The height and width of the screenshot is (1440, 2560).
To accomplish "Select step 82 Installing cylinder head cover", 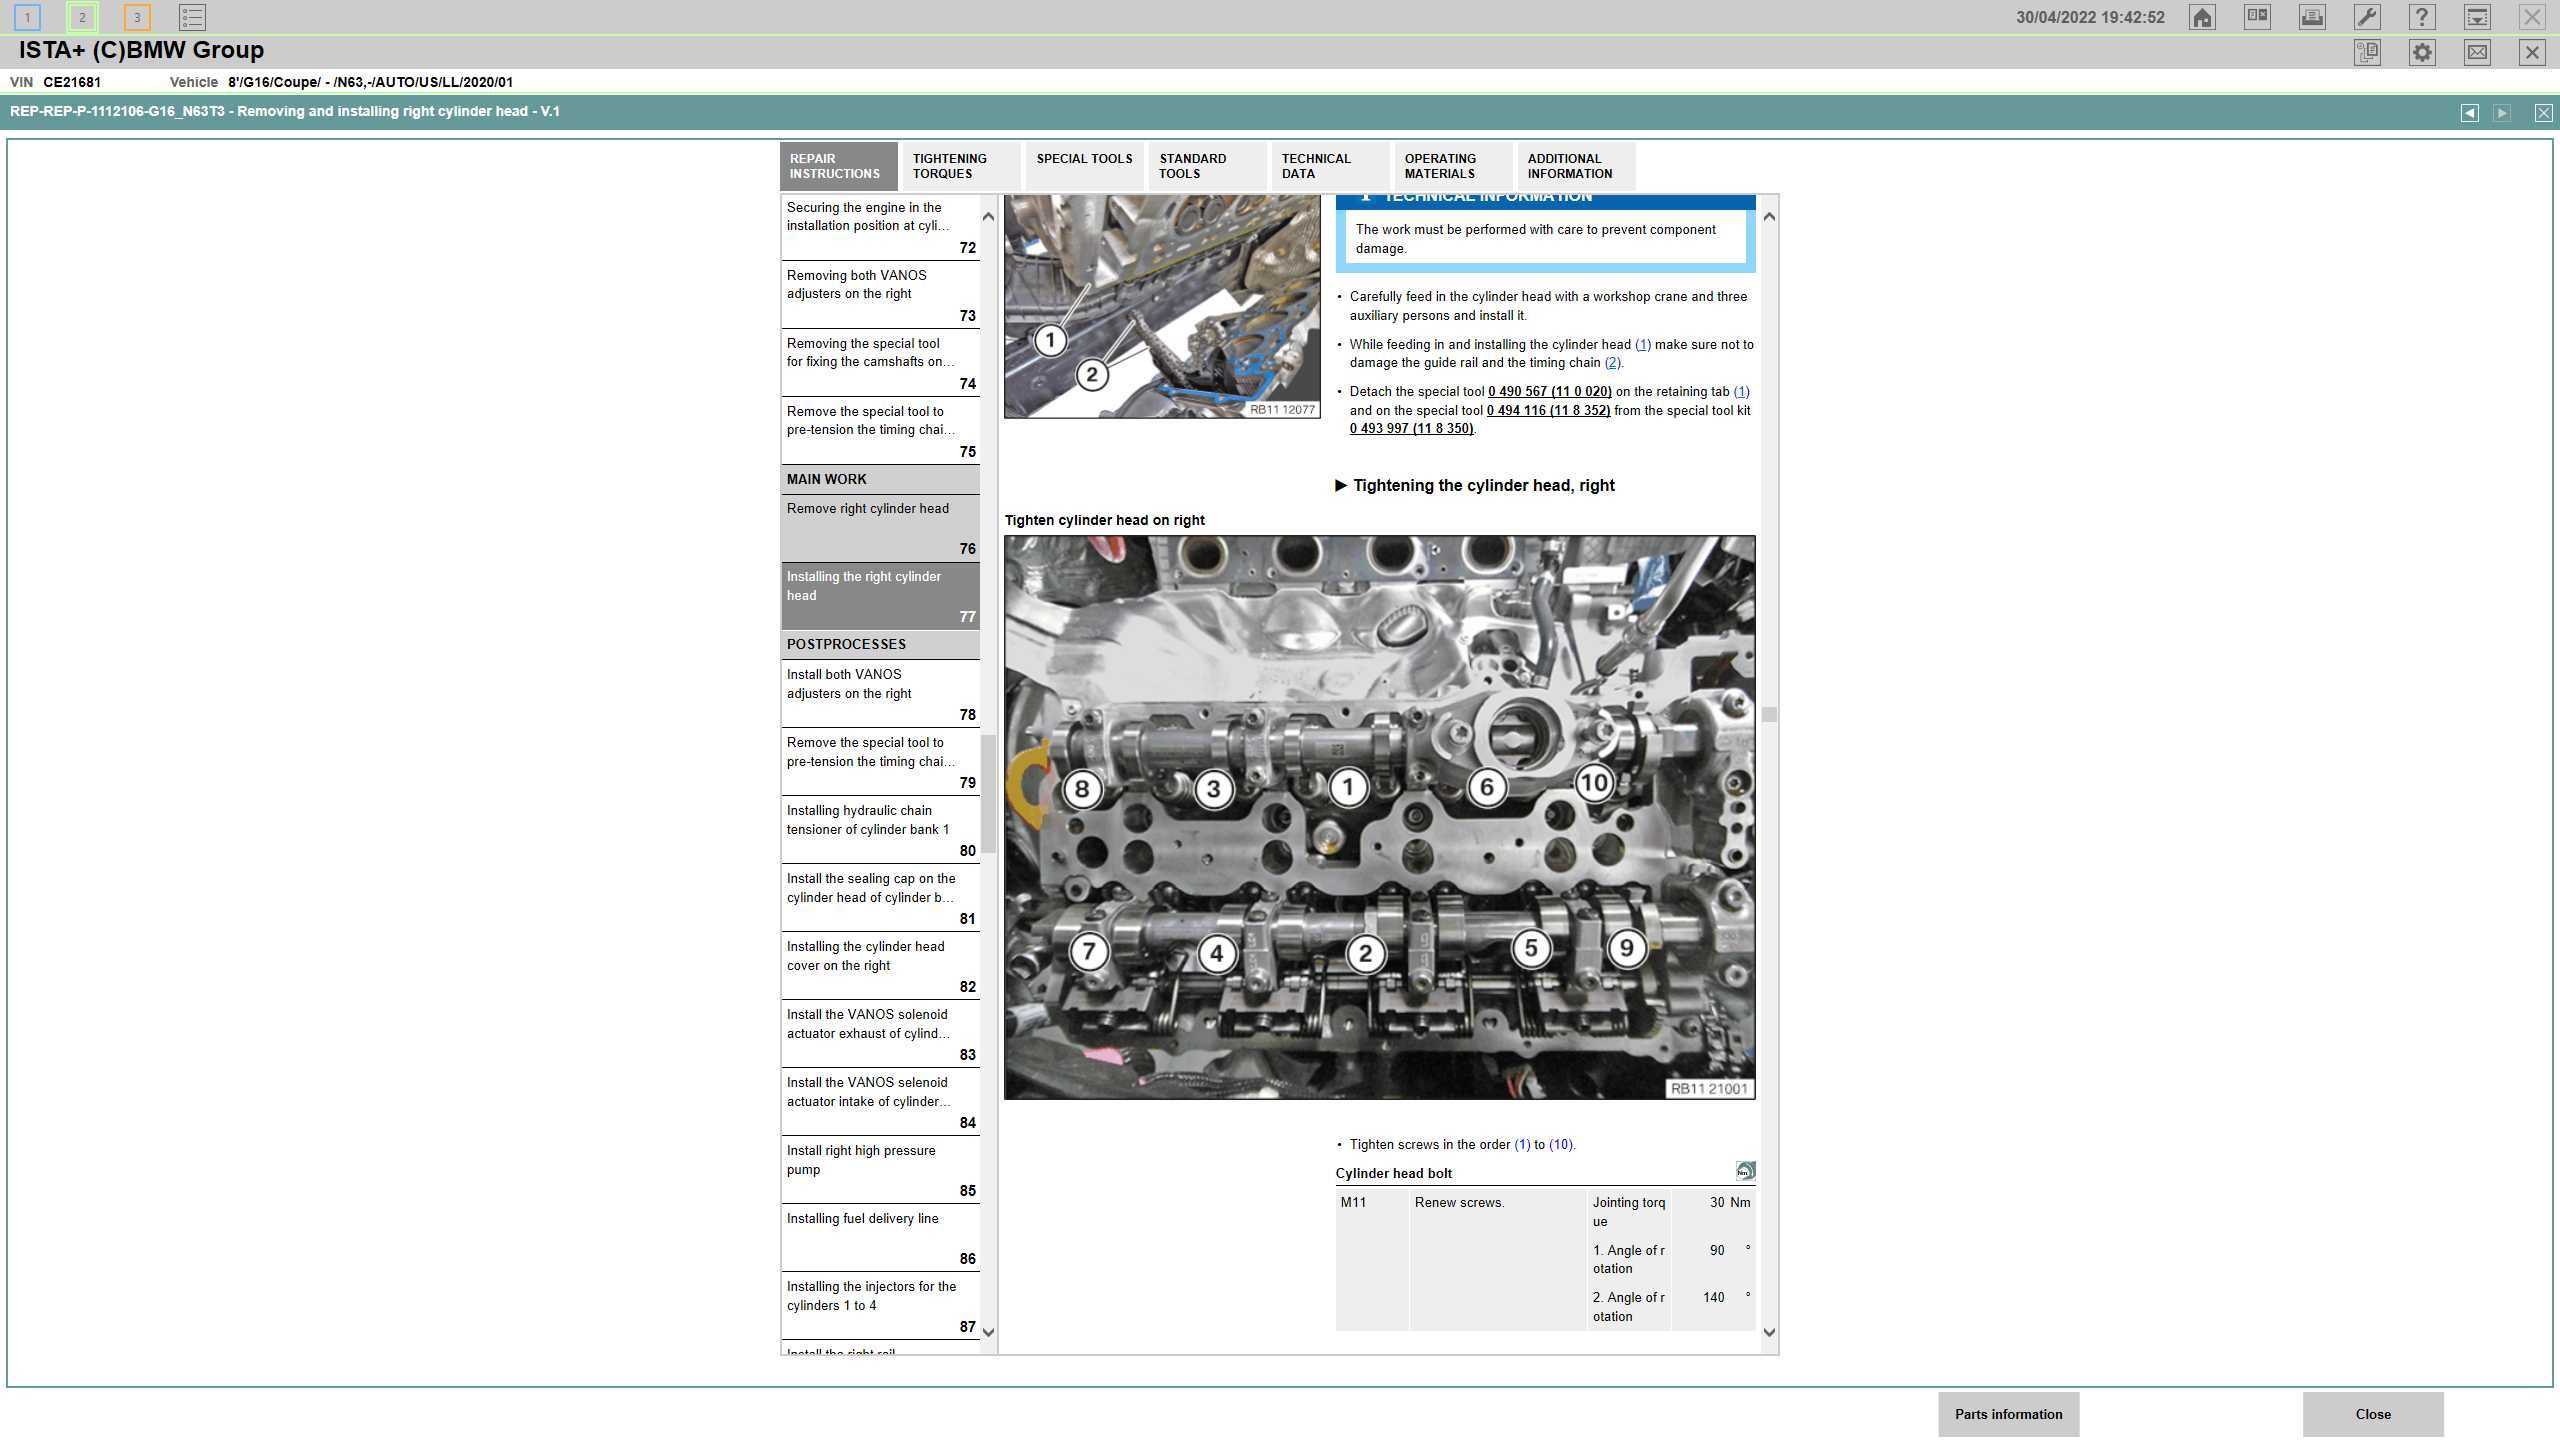I will (880, 967).
